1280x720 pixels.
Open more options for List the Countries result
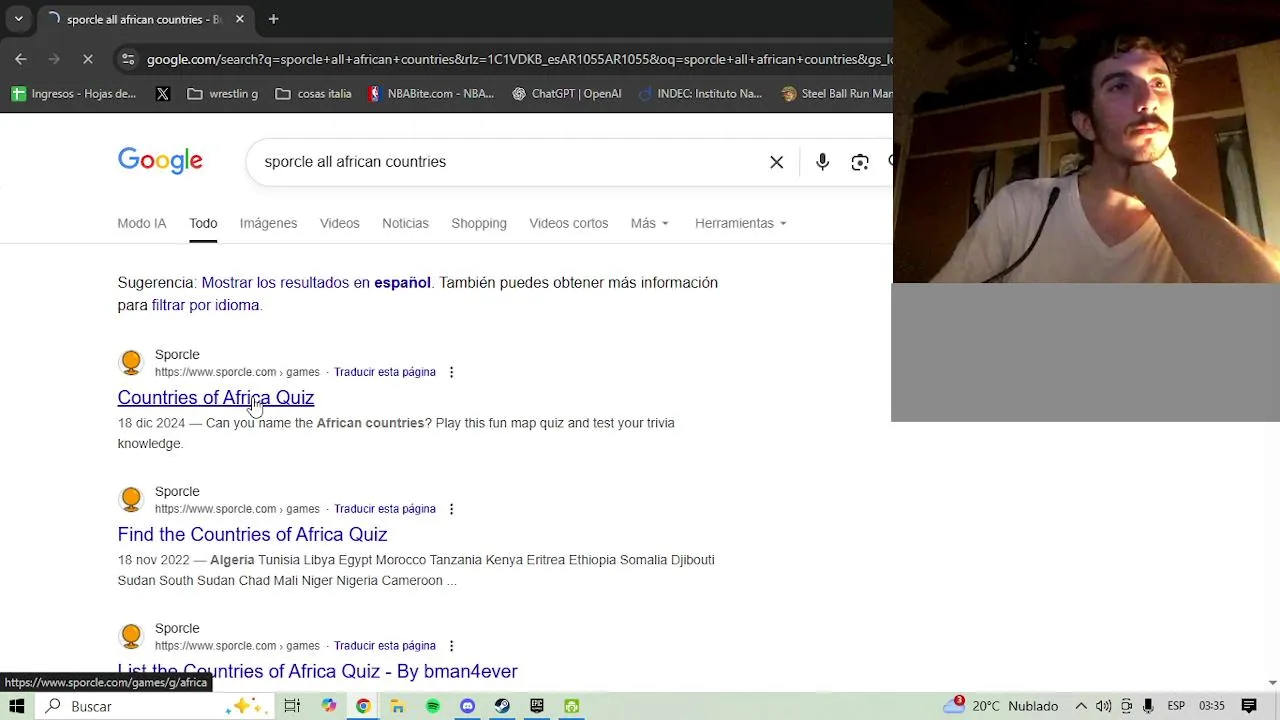451,646
